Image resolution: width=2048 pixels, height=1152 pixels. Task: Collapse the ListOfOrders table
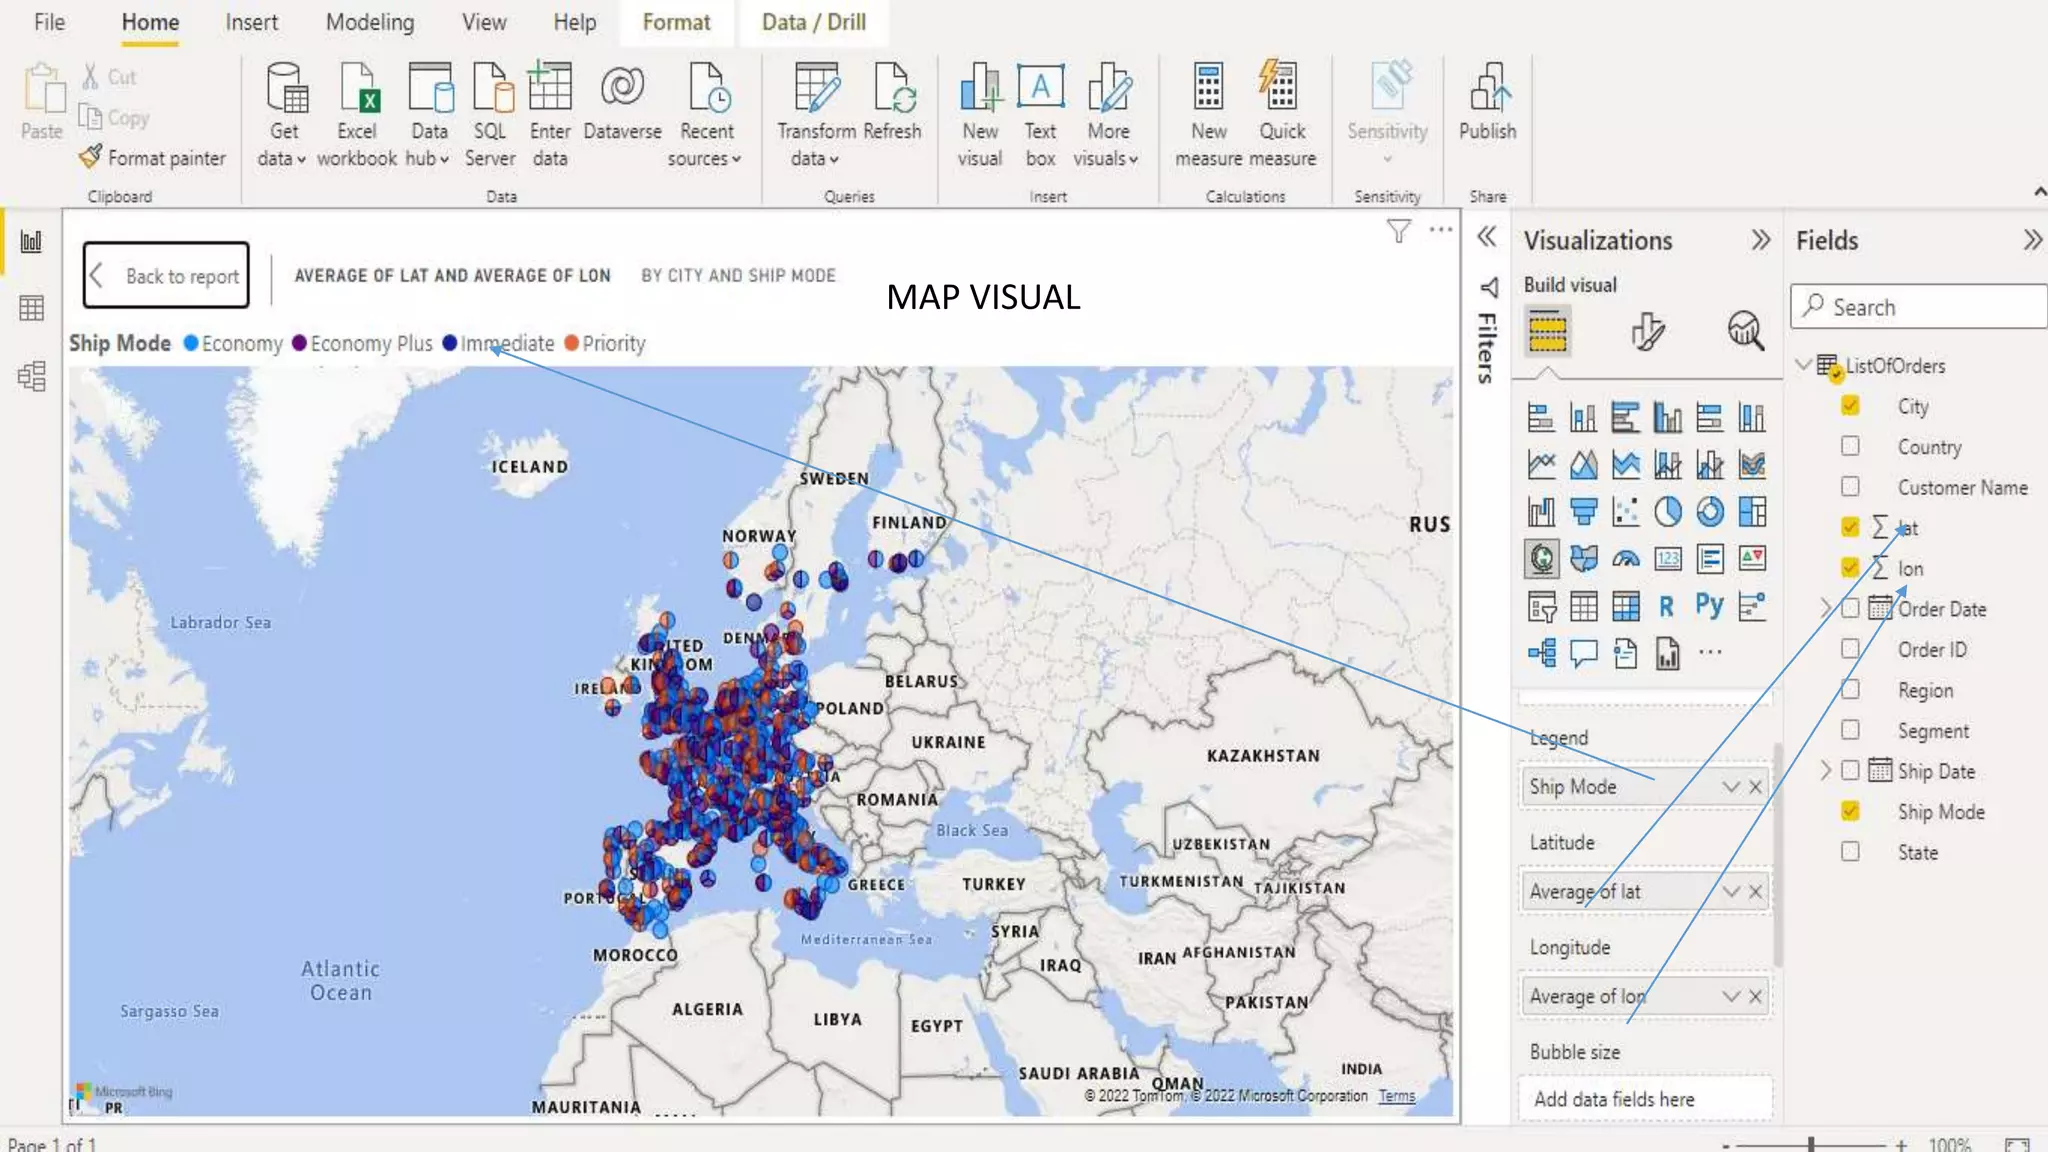click(1803, 364)
